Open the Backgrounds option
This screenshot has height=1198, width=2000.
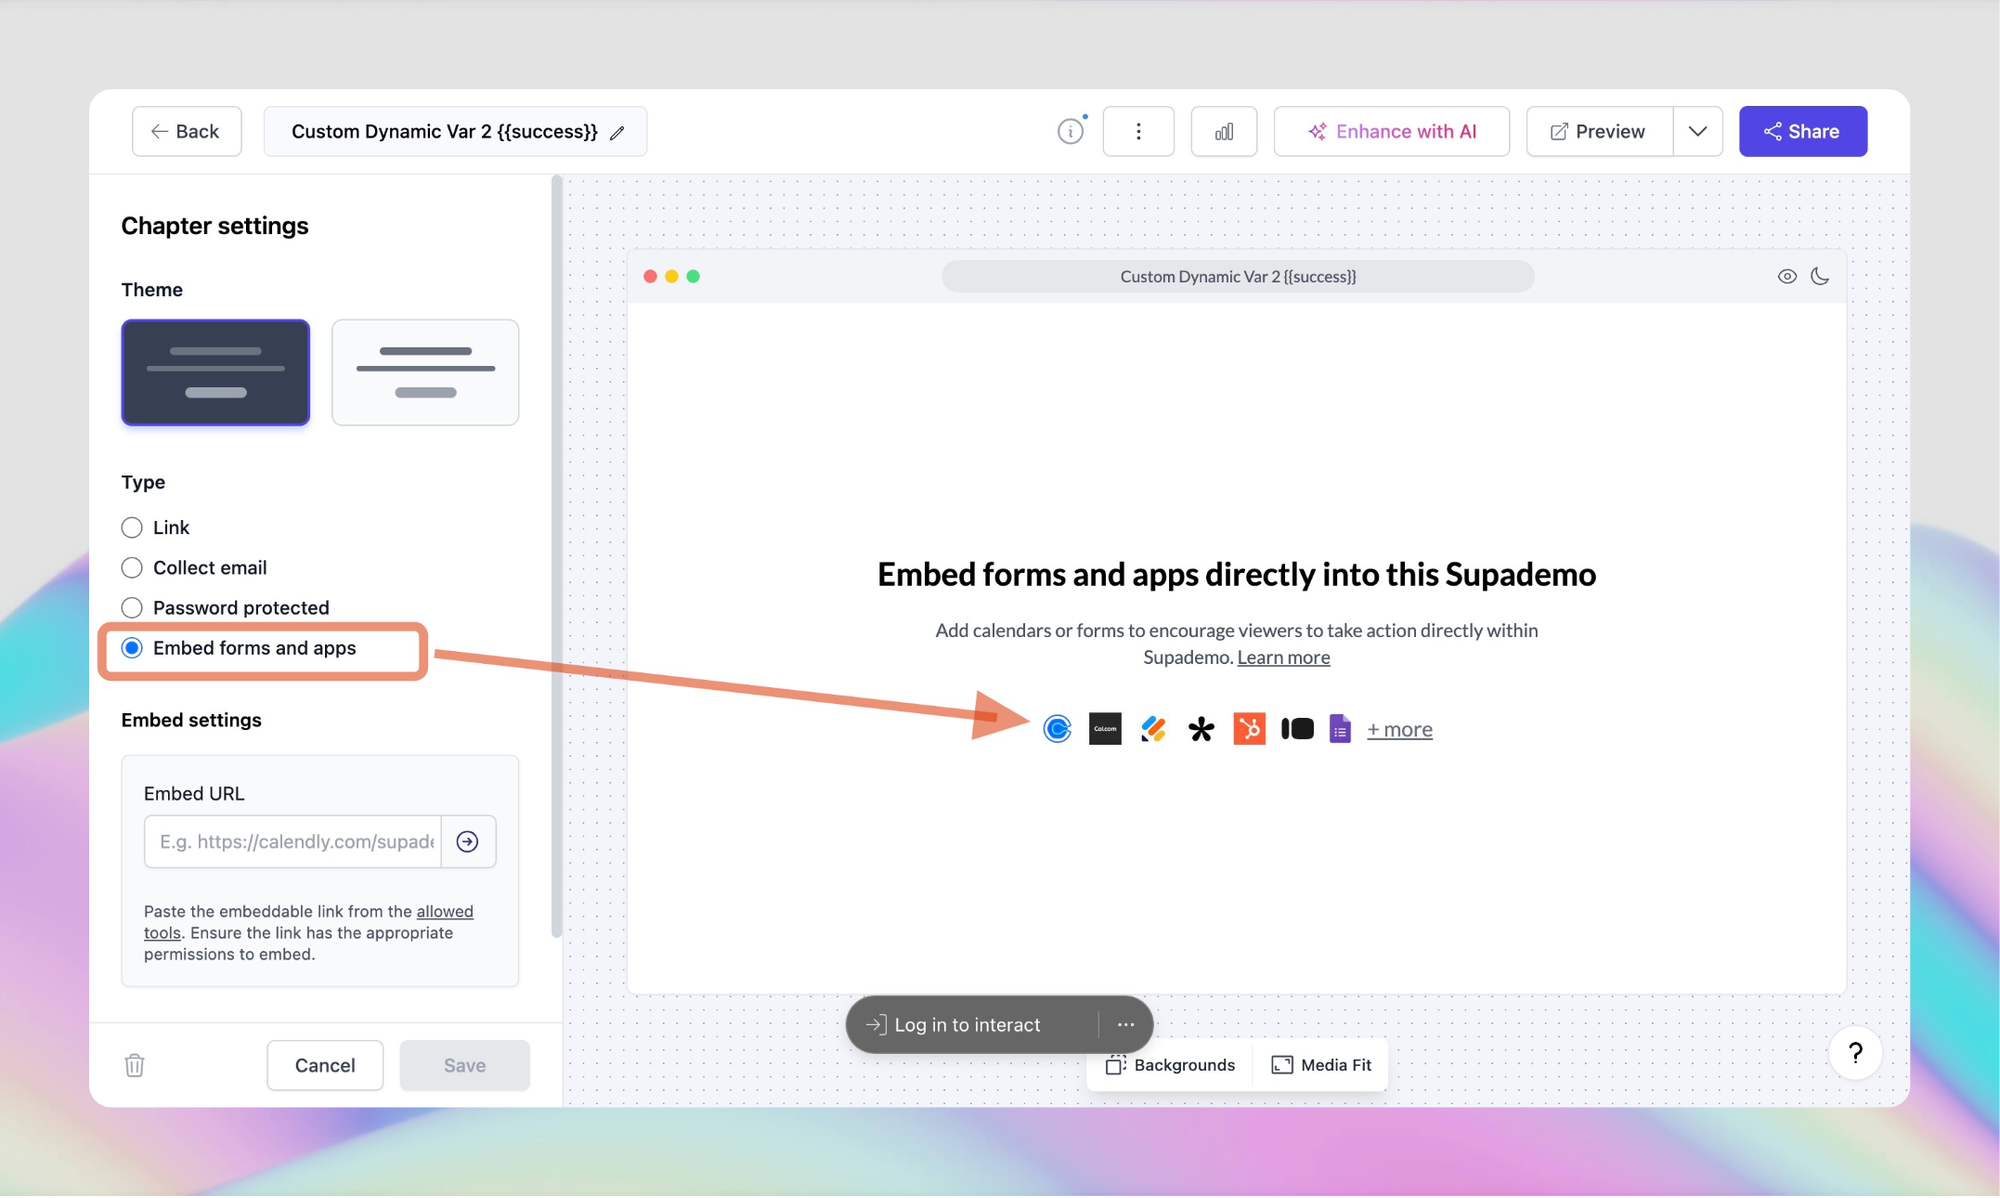[1171, 1065]
